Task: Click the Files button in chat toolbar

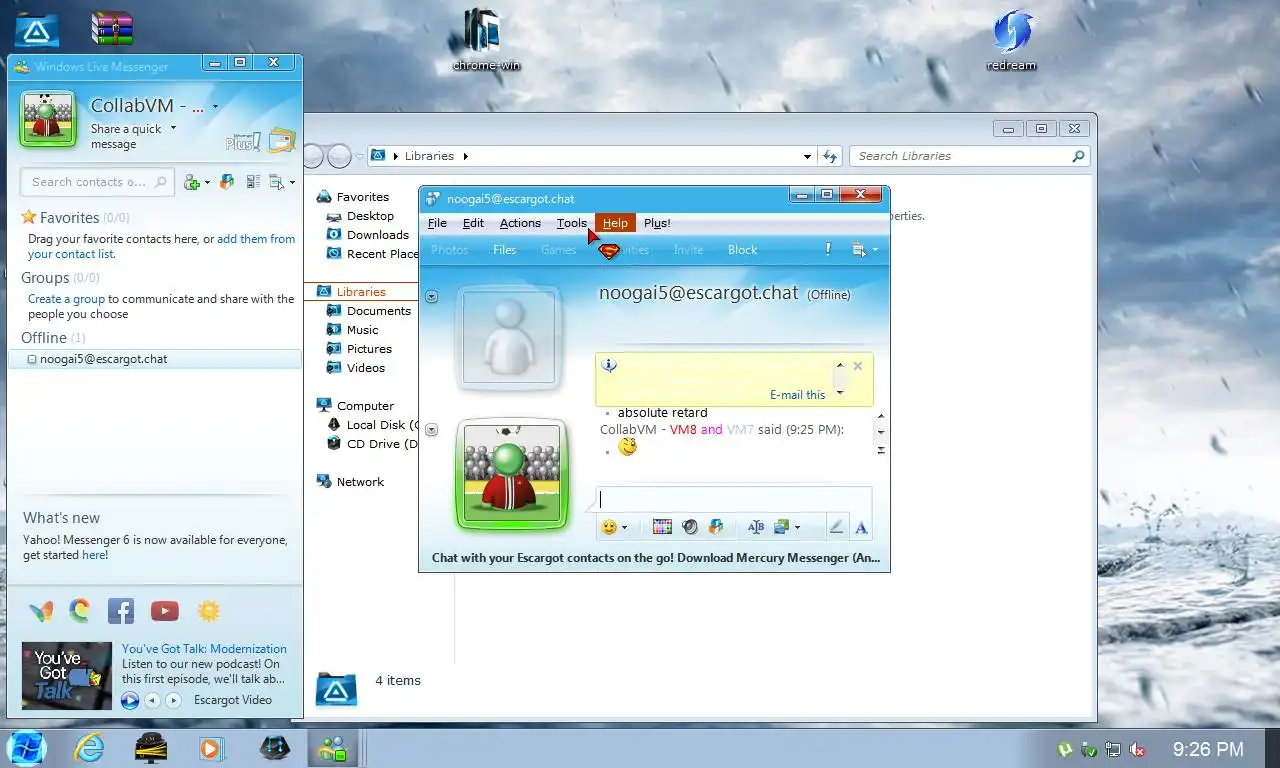Action: pyautogui.click(x=505, y=250)
